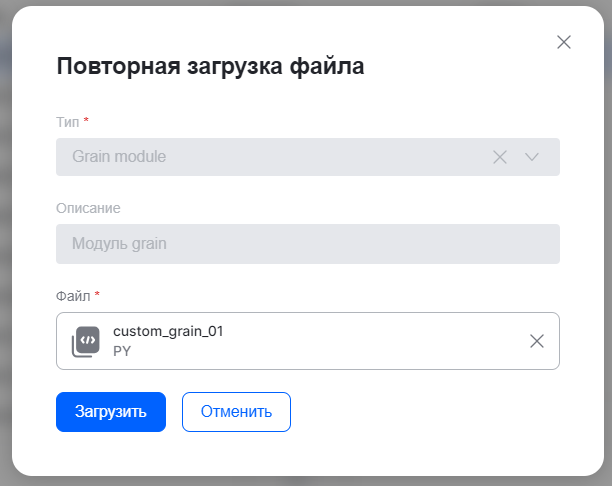Click the Тип field label
This screenshot has height=486, width=612.
tap(67, 121)
